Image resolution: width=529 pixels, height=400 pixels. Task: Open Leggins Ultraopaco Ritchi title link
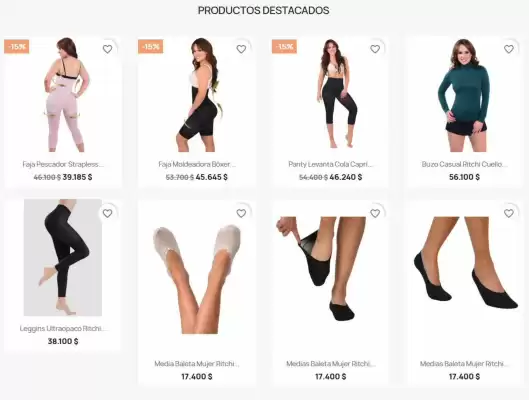63,328
